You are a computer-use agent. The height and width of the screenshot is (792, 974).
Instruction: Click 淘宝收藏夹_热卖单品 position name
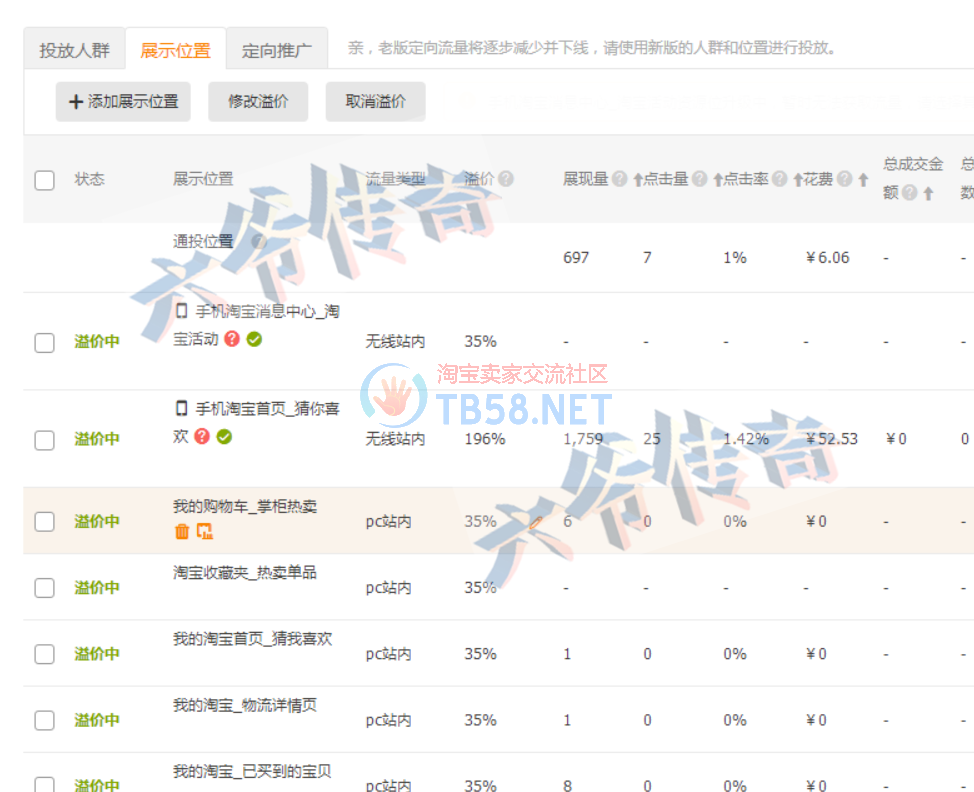pos(245,572)
